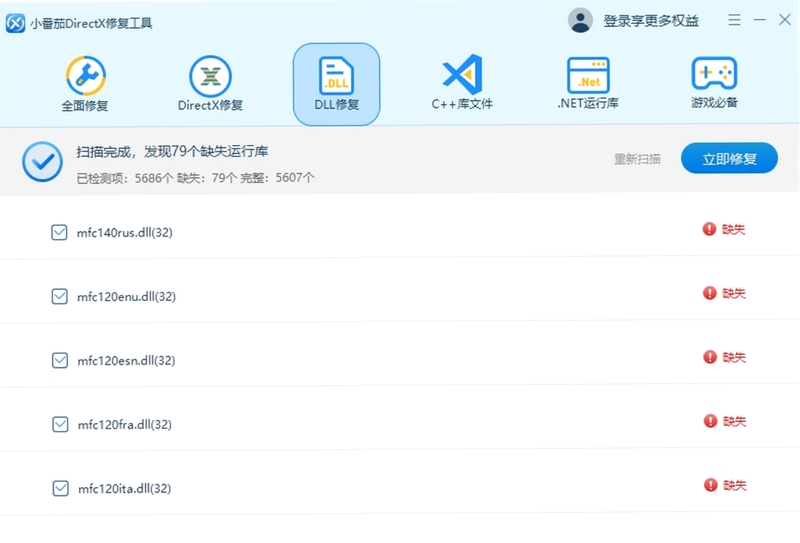Viewport: 800px width, 543px height.
Task: Uncheck the mfc120enu.dll(32) checkbox
Action: point(60,296)
